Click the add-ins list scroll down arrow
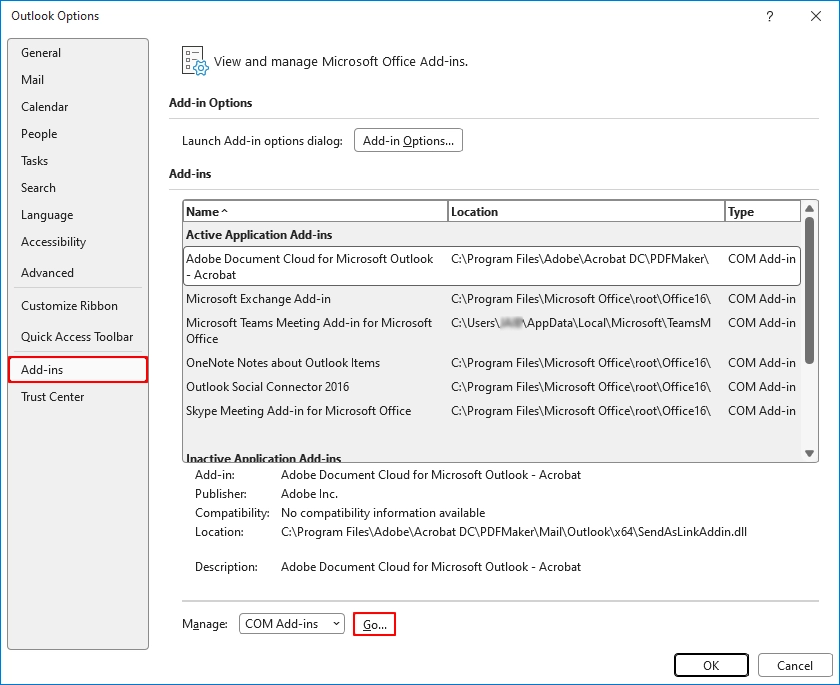This screenshot has width=840, height=685. (809, 454)
